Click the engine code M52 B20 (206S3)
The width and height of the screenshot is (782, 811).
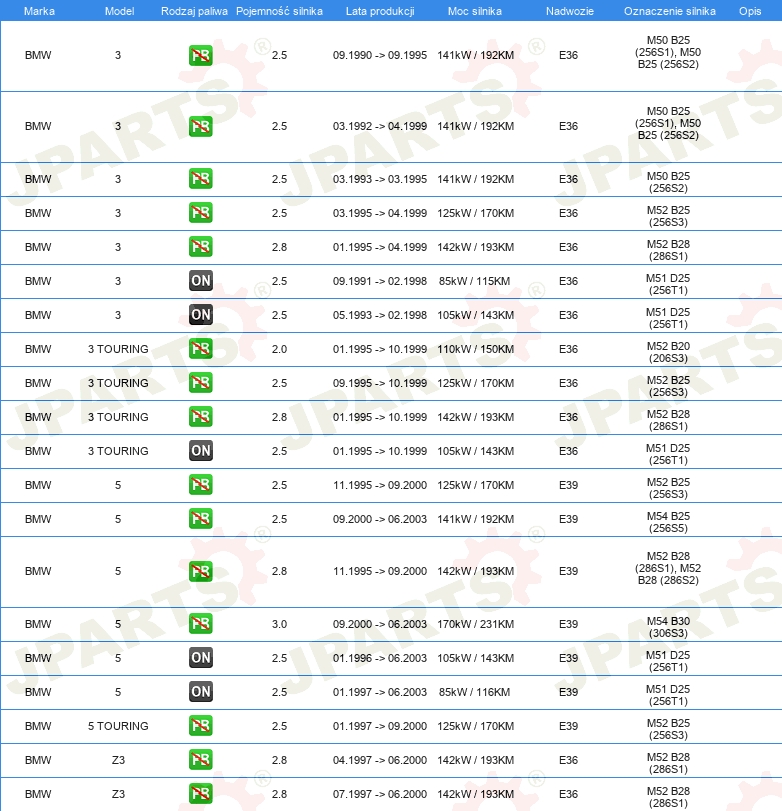668,352
